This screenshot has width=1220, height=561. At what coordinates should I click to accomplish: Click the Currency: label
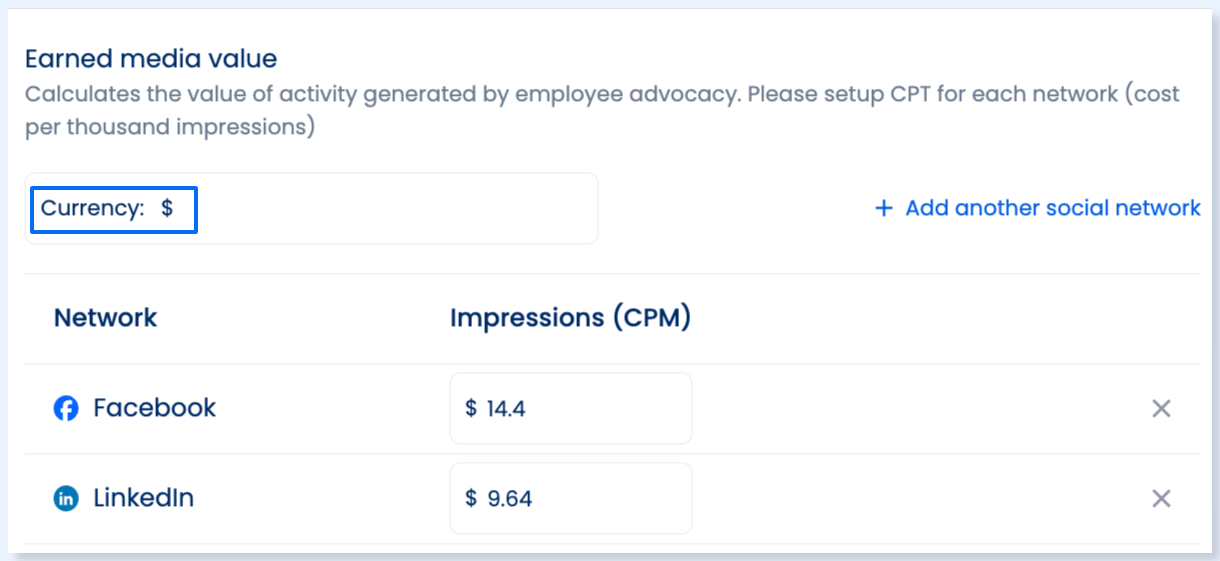93,208
